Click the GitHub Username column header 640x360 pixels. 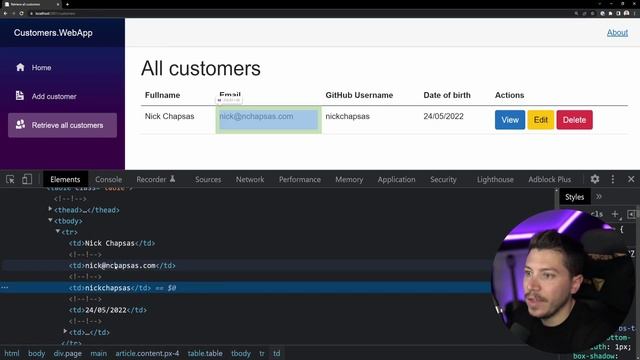click(x=359, y=95)
